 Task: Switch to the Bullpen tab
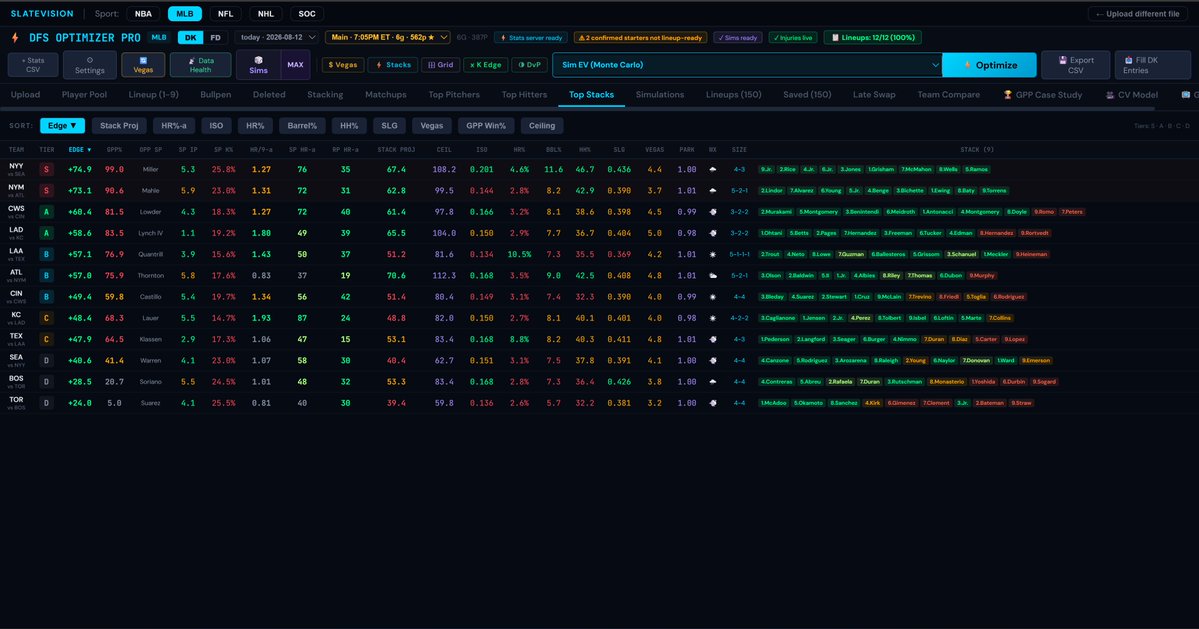216,95
